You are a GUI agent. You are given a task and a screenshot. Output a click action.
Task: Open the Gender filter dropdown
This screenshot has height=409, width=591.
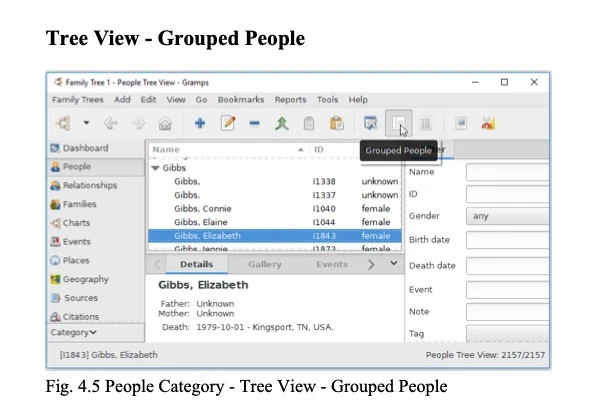[507, 216]
